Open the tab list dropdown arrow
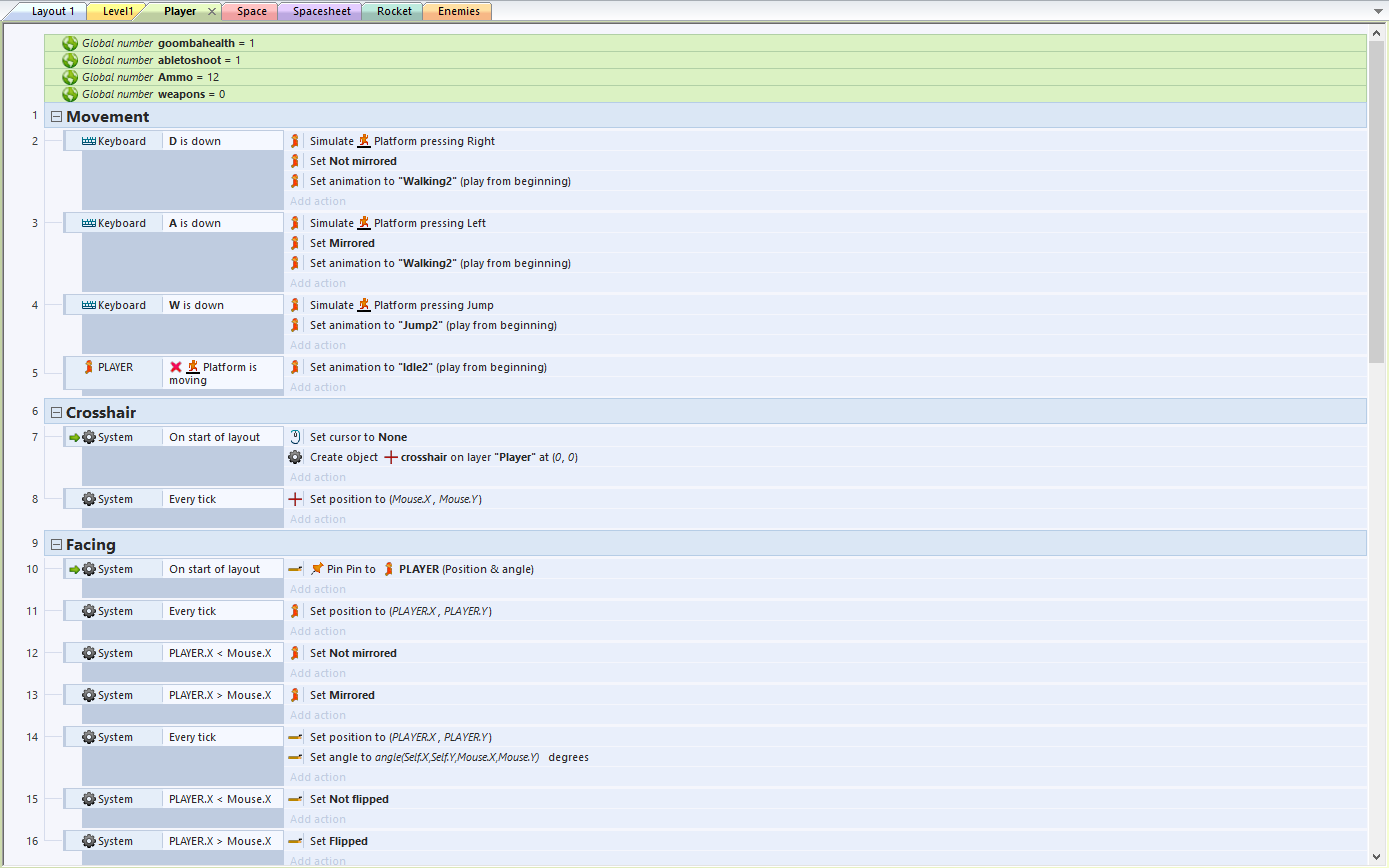The height and width of the screenshot is (868, 1389). pos(1379,12)
